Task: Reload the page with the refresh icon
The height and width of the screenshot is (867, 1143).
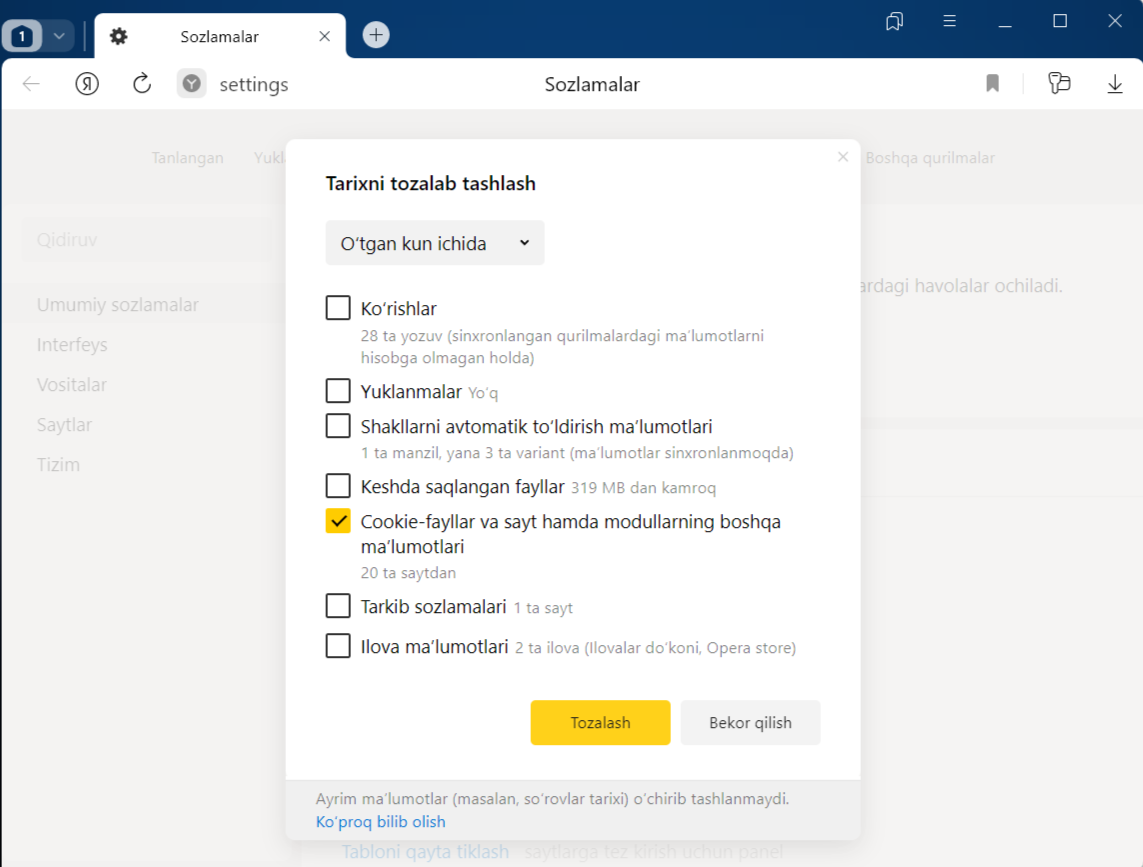Action: (142, 84)
